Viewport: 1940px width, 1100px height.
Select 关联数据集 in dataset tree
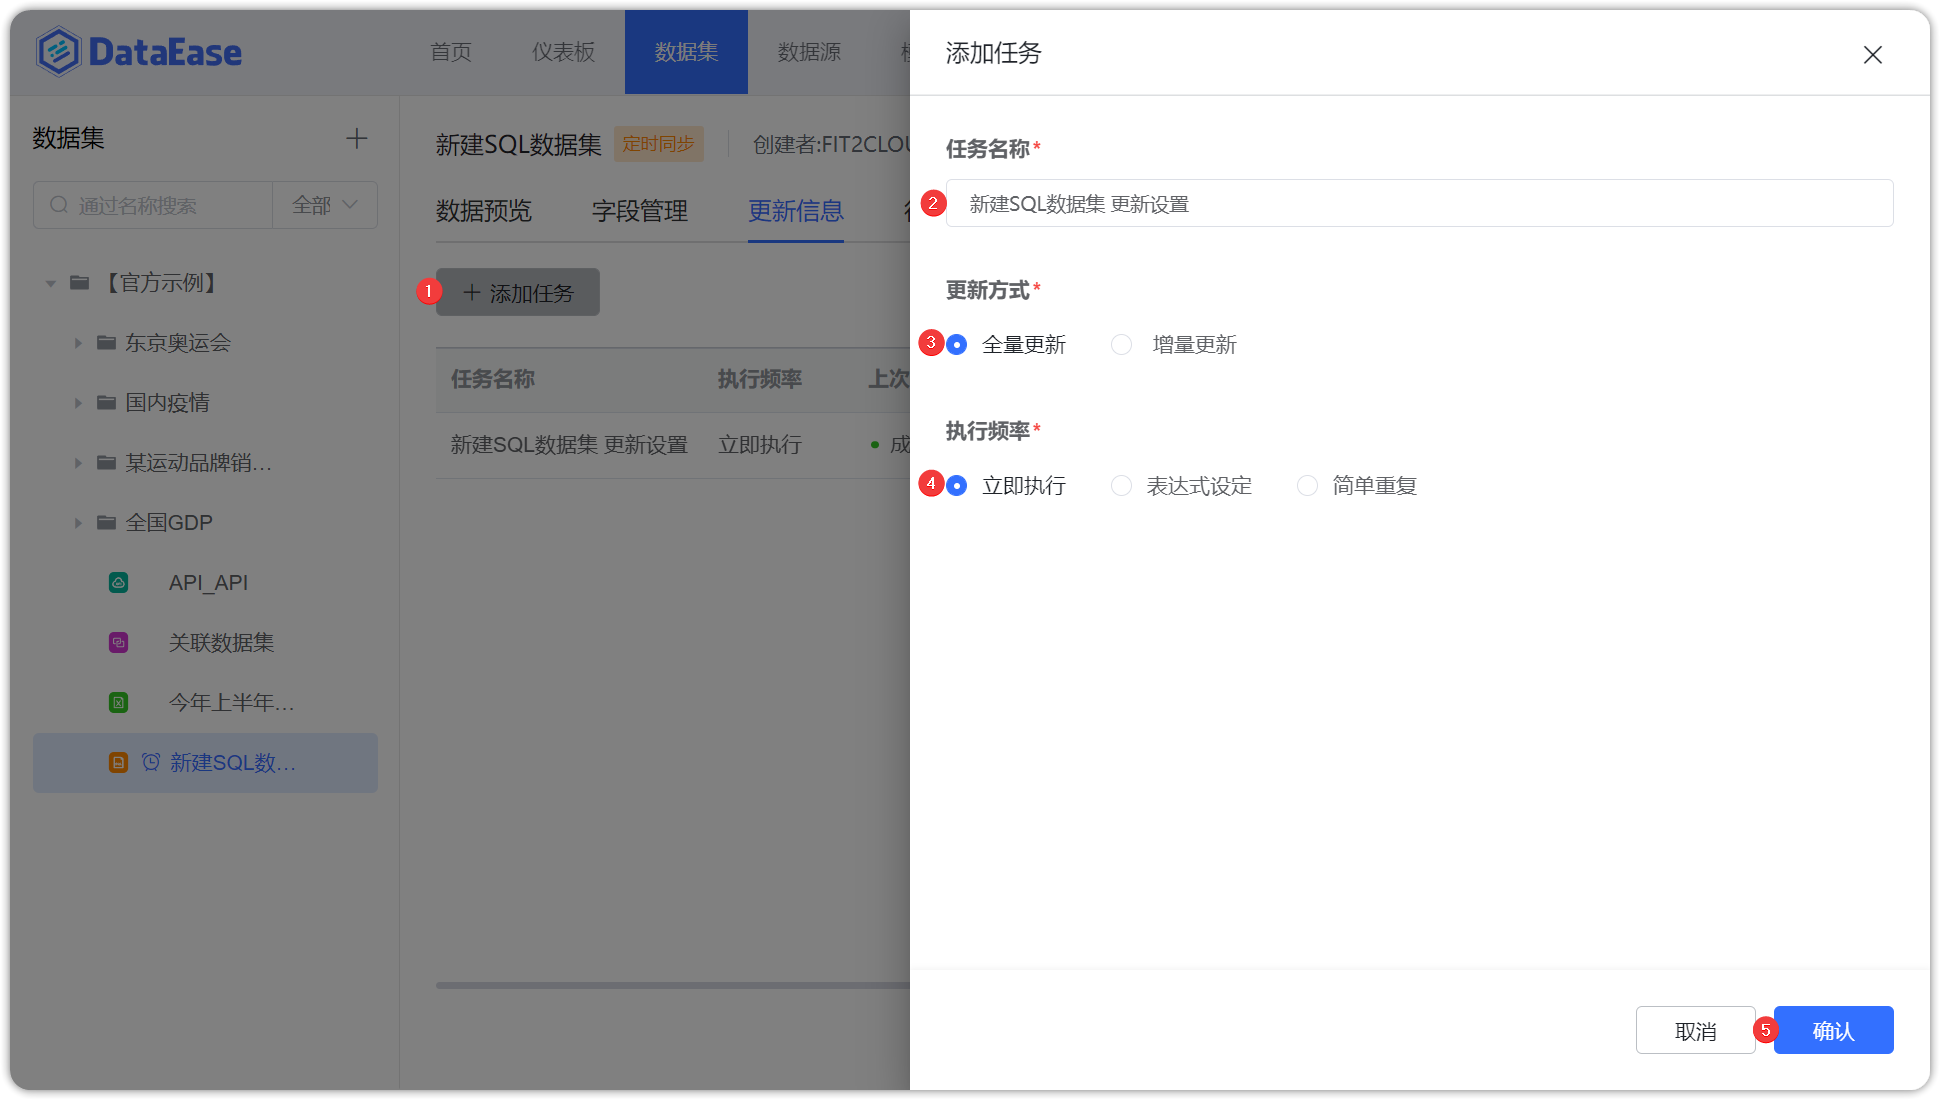221,643
